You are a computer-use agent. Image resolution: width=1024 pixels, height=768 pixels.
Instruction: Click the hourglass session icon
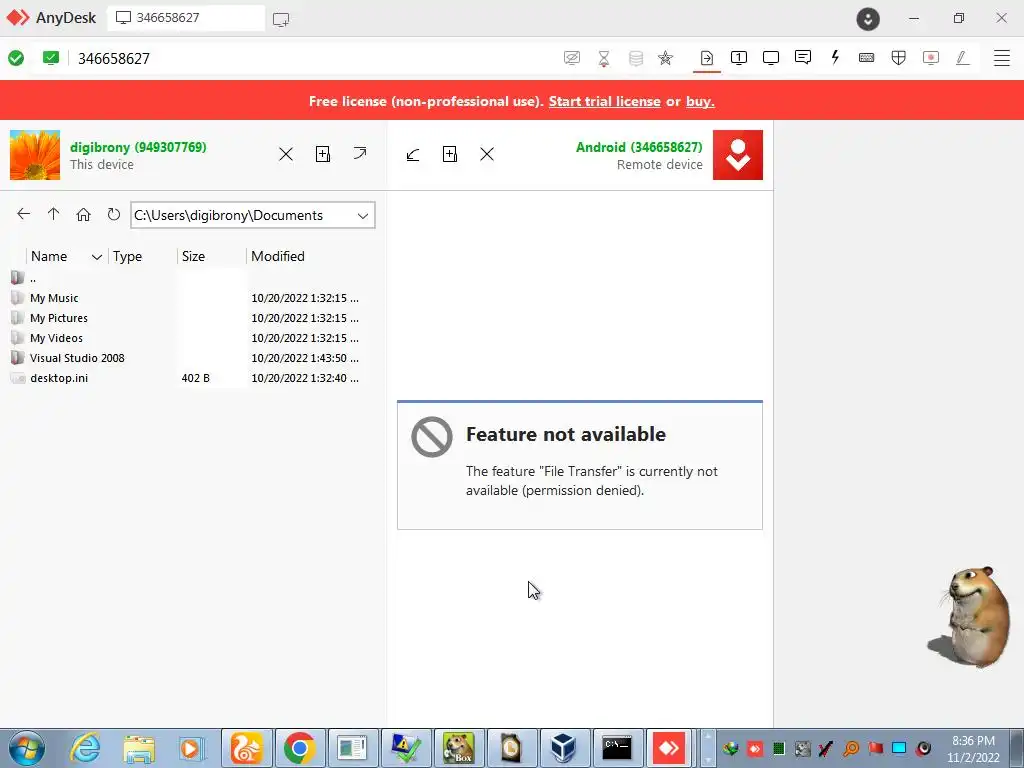coord(604,59)
